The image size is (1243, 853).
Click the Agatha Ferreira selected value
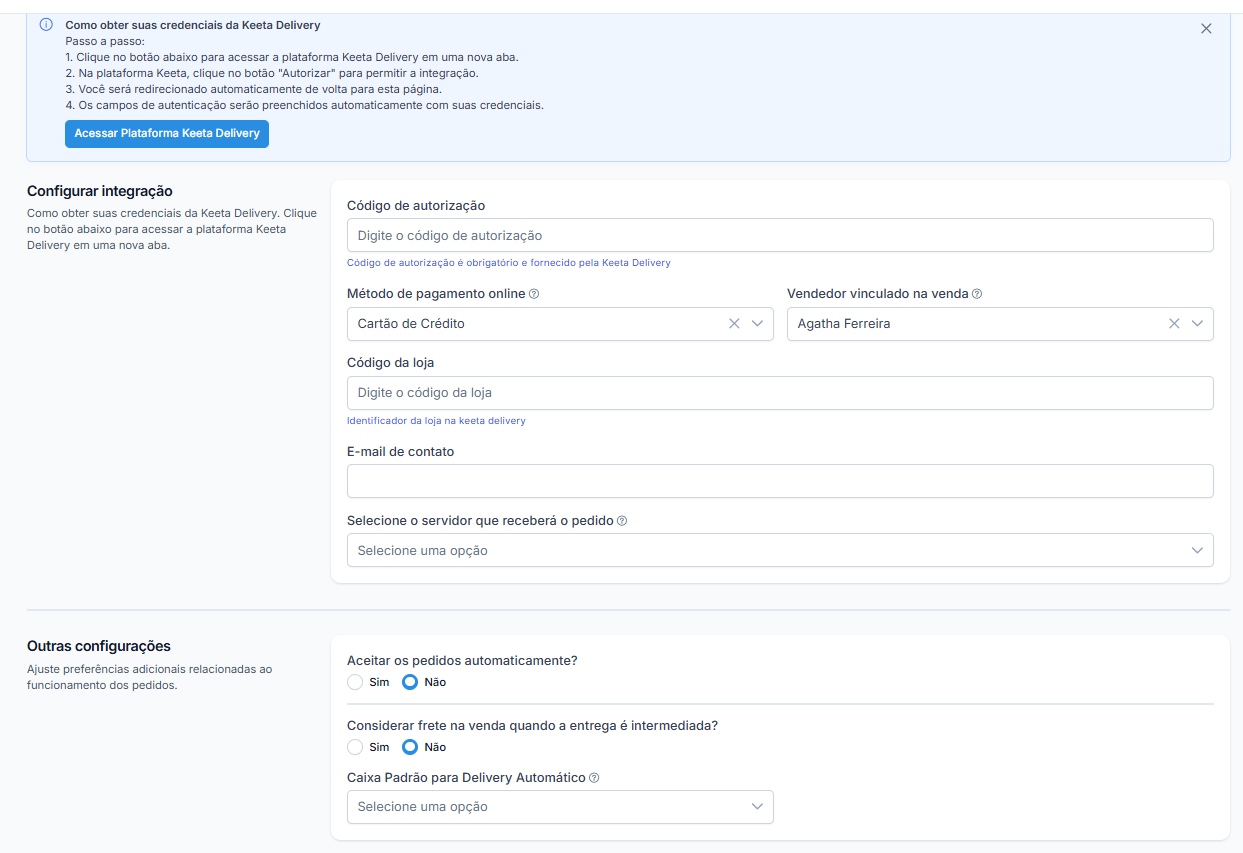tap(844, 324)
